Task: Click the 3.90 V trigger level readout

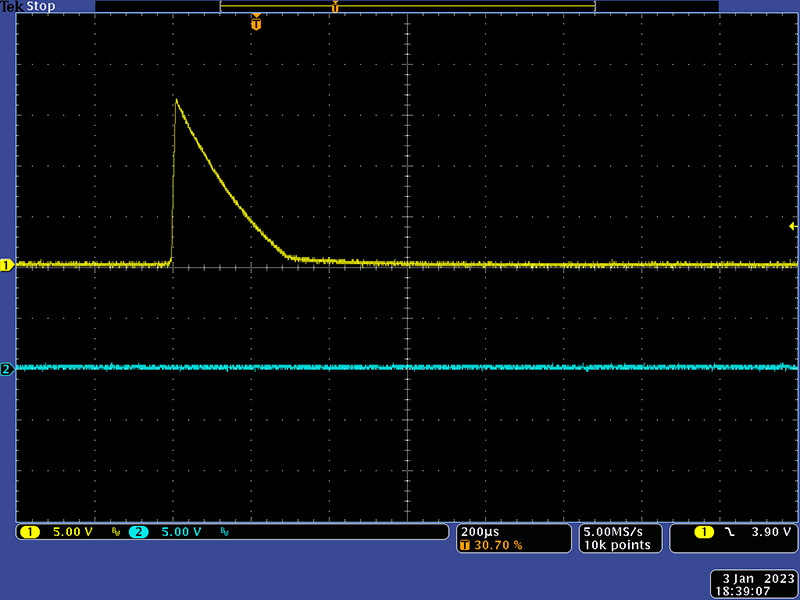Action: click(x=770, y=532)
